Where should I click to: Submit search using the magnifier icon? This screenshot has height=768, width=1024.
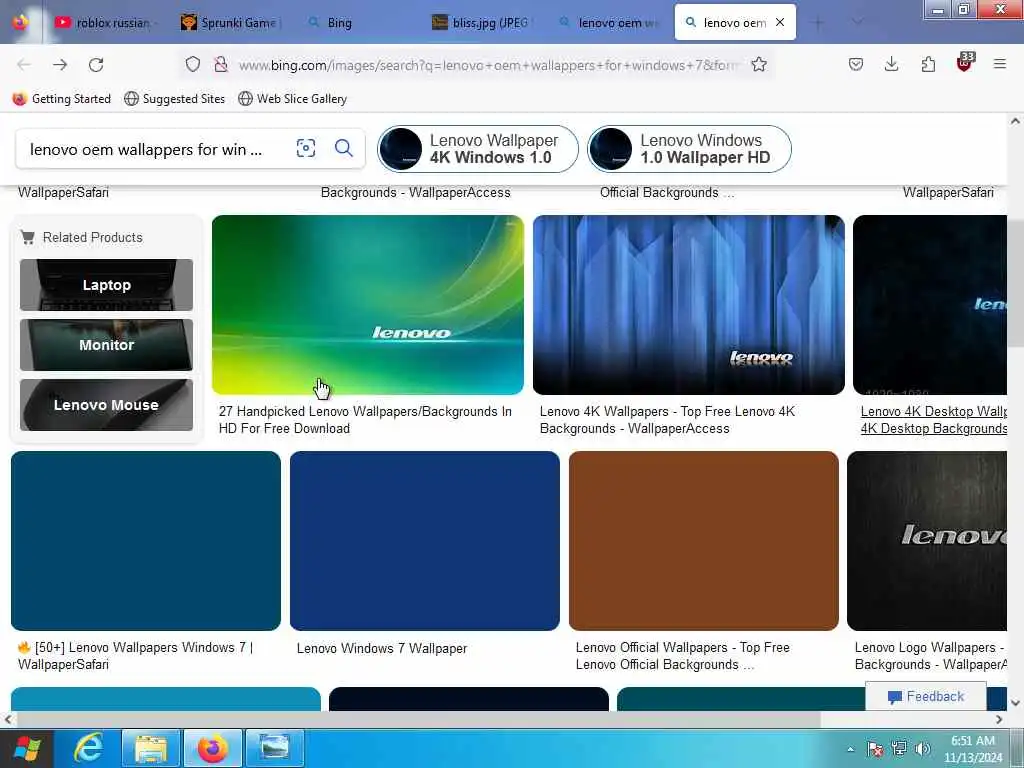[344, 148]
